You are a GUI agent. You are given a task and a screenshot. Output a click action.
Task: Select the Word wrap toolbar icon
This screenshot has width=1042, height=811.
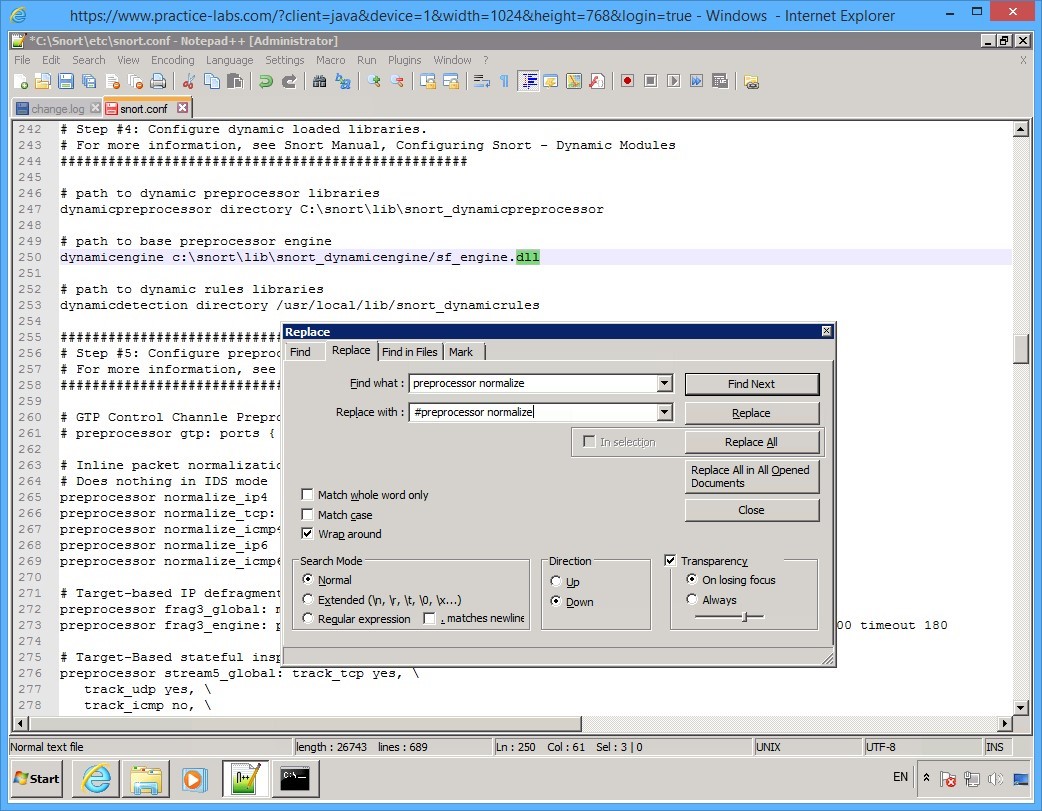tap(482, 81)
